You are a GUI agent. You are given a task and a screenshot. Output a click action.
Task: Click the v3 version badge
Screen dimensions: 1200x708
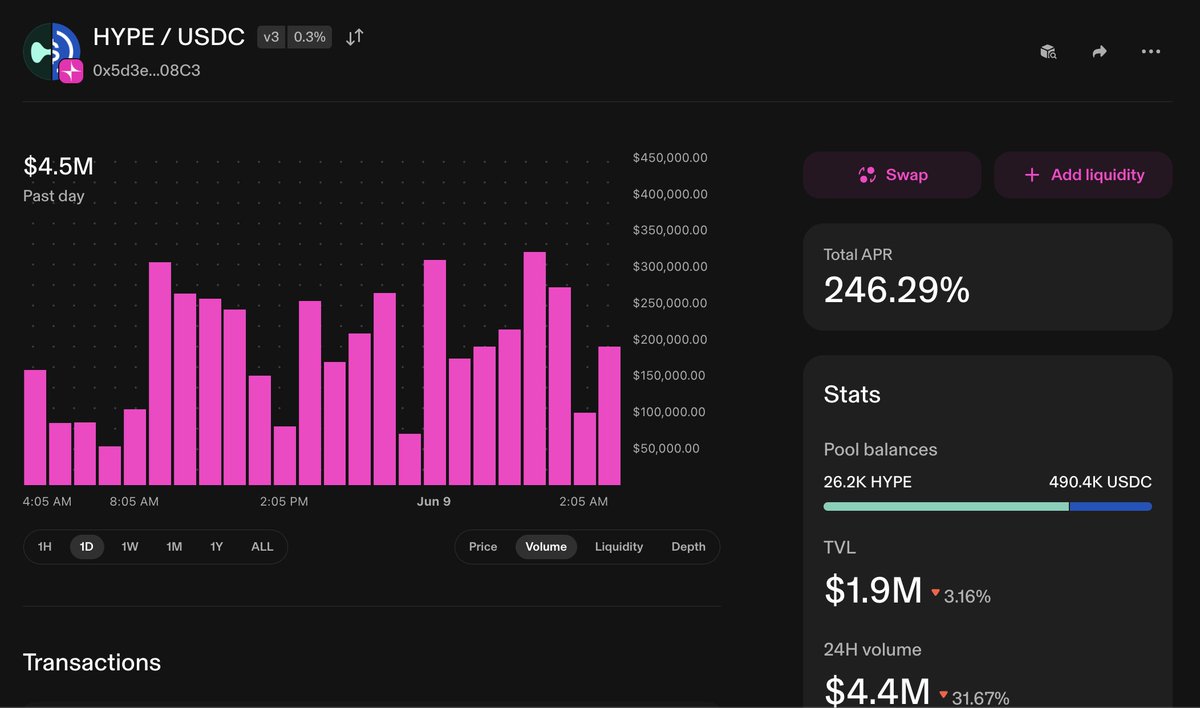pos(271,37)
